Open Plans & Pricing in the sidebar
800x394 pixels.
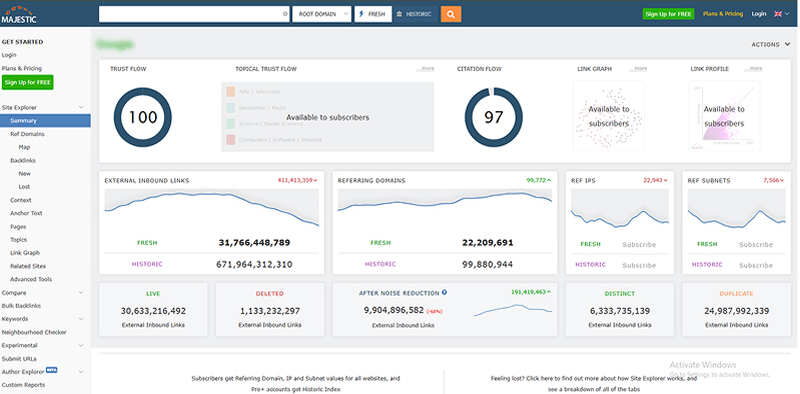tap(21, 68)
